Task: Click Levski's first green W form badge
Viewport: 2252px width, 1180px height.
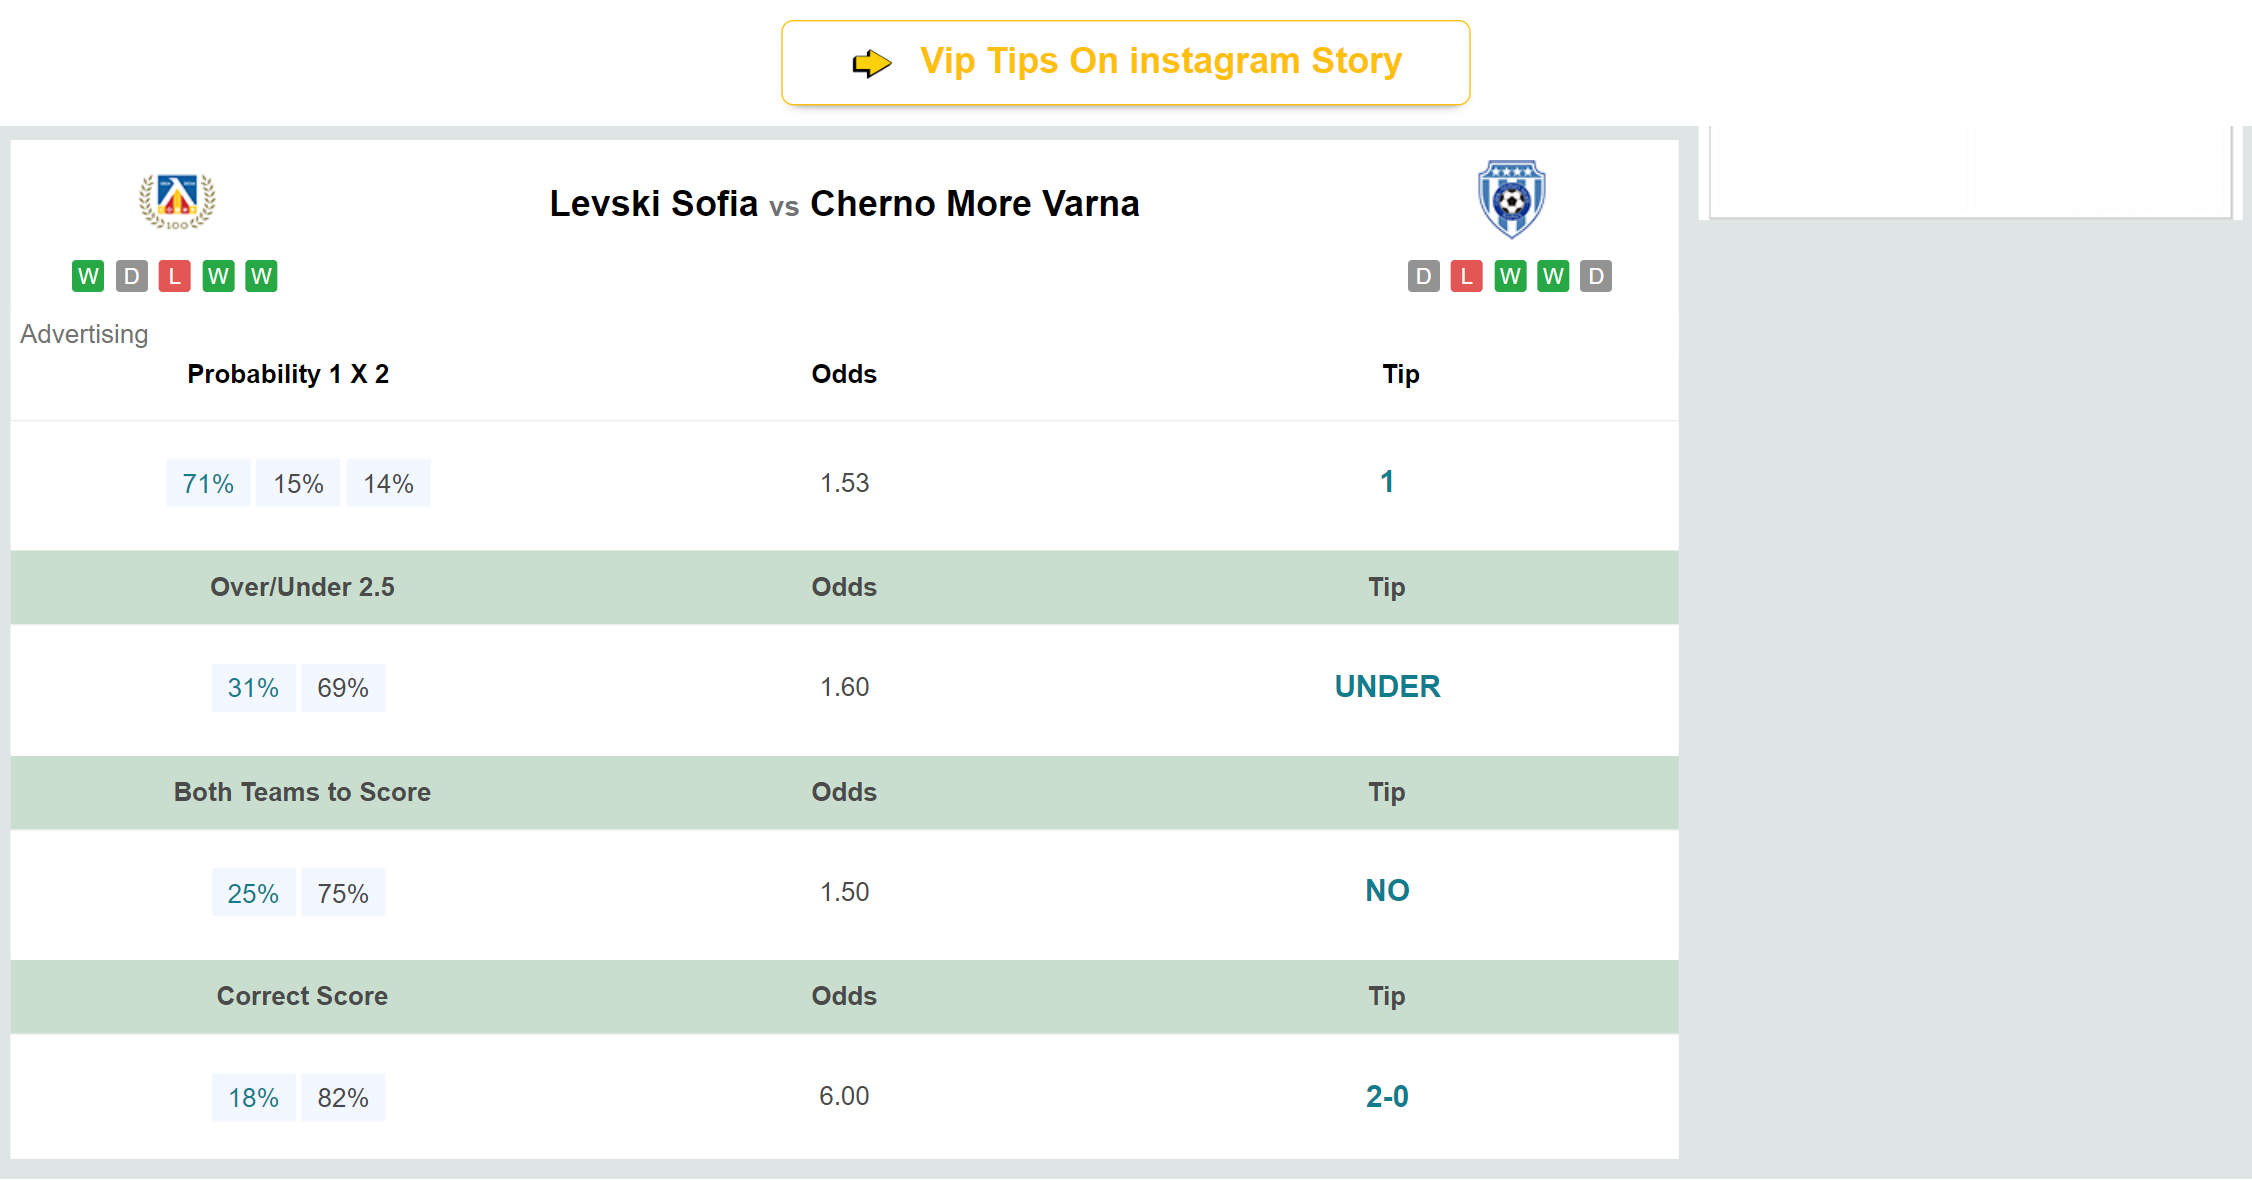Action: click(88, 276)
